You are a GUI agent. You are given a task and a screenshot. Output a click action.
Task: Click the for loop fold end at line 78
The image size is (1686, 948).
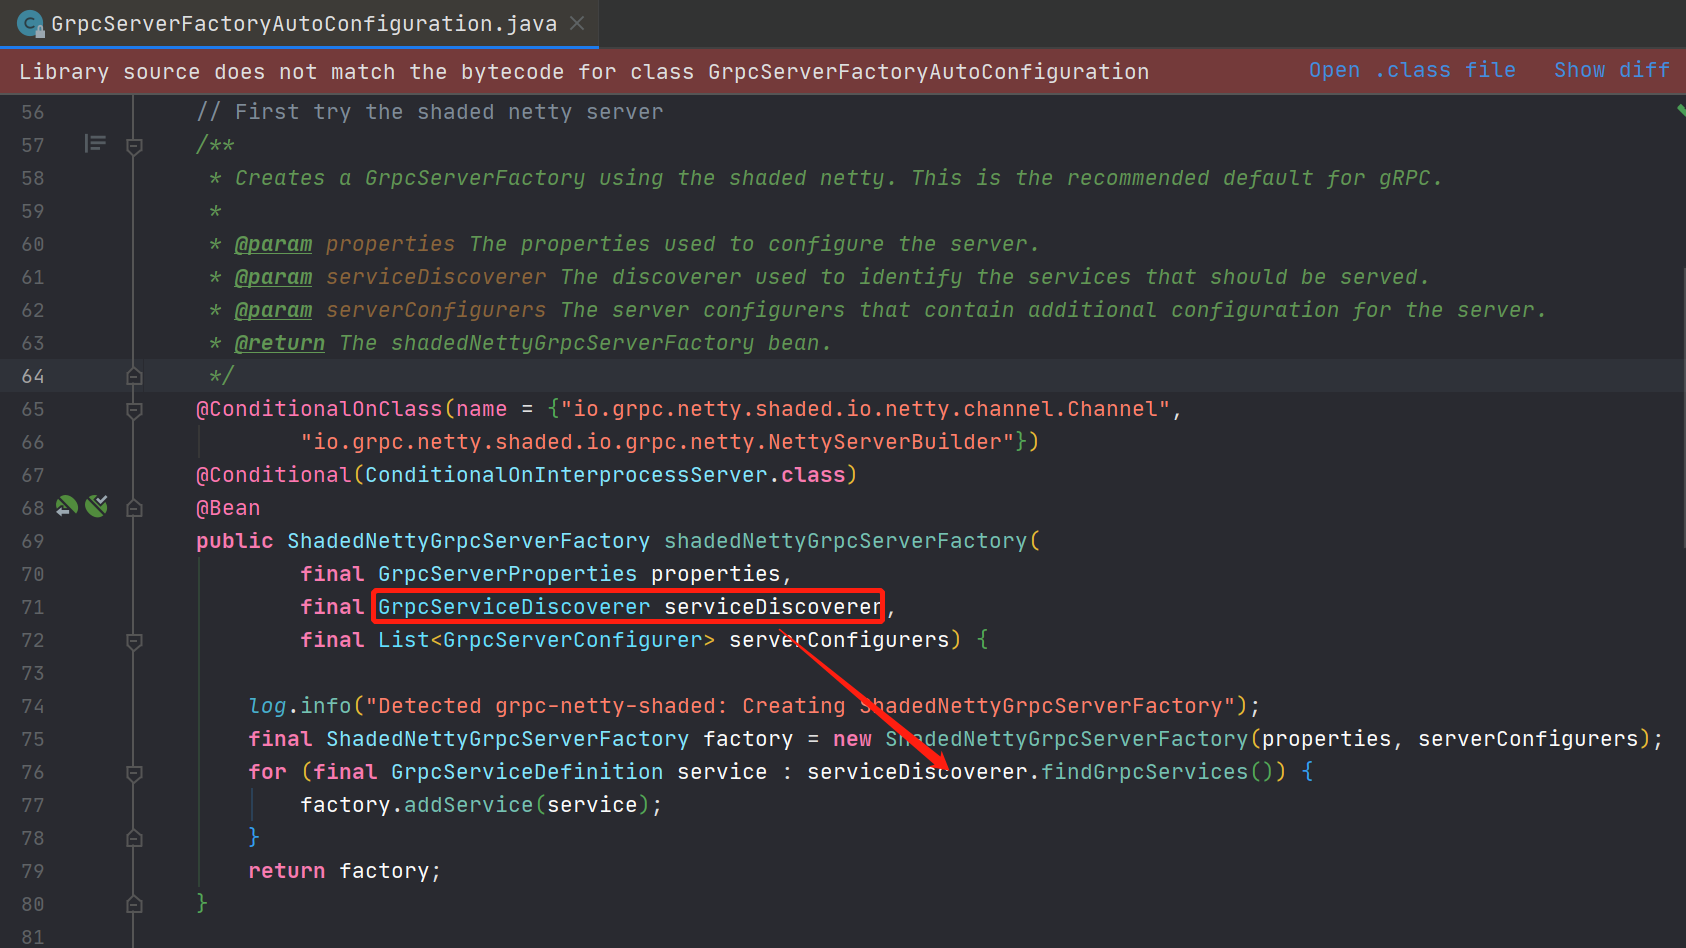134,838
